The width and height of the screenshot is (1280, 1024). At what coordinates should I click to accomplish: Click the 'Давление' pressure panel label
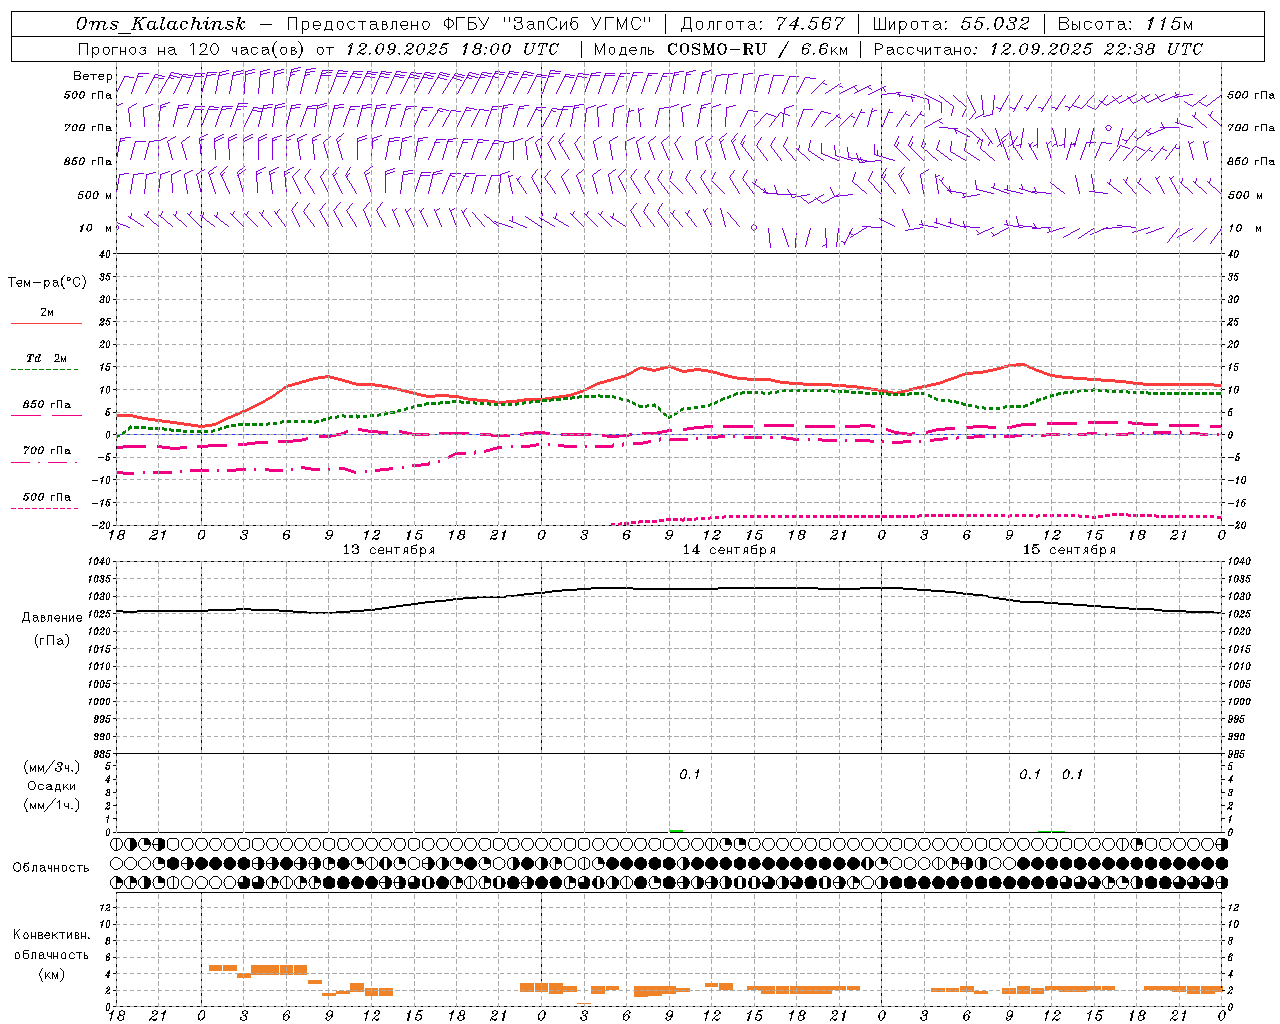(x=52, y=618)
